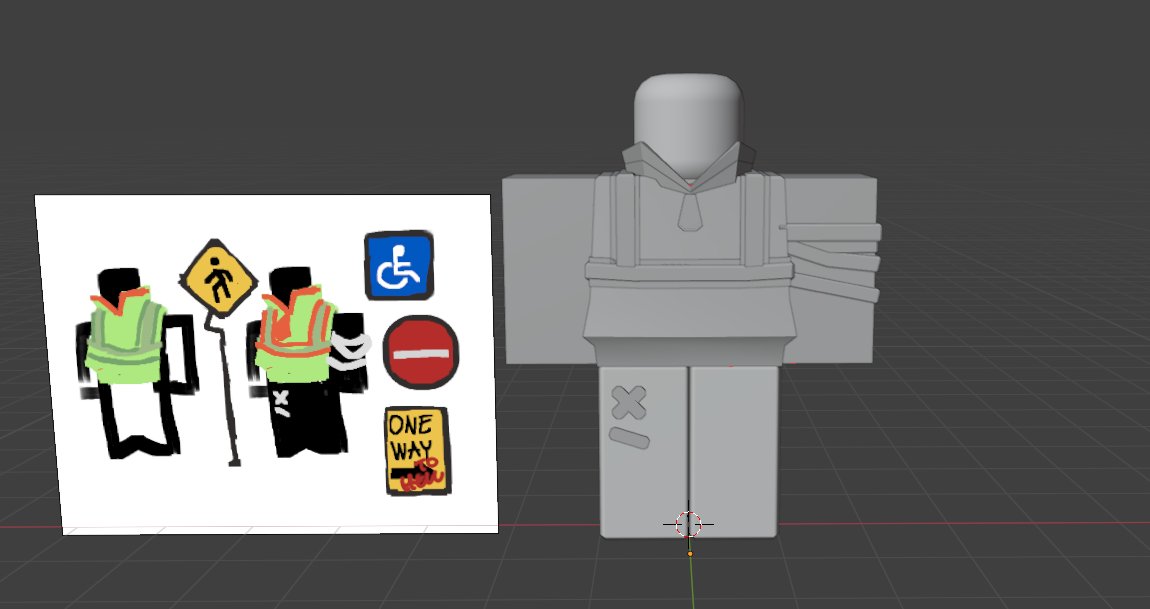Screen dimensions: 1150x609
Task: Select the horizontal waist strap of the vest
Action: [689, 271]
